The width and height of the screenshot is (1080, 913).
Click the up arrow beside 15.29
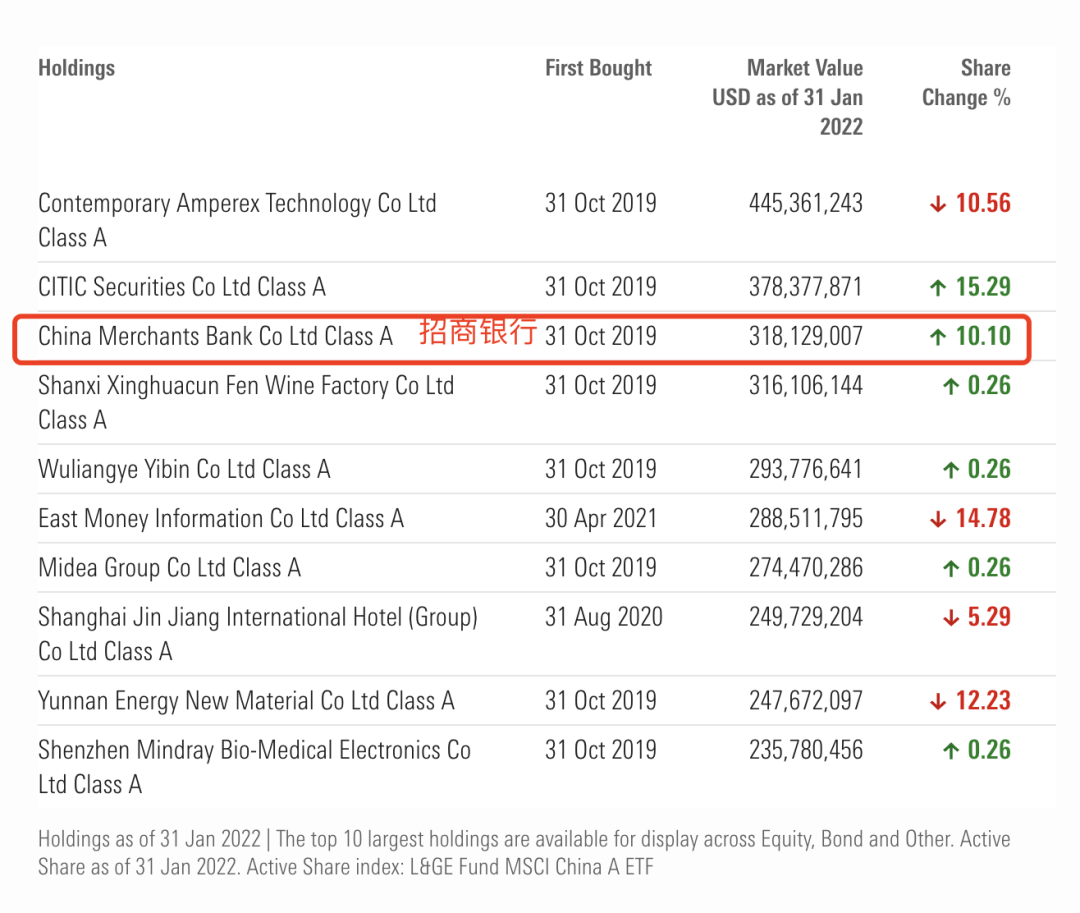pyautogui.click(x=937, y=287)
